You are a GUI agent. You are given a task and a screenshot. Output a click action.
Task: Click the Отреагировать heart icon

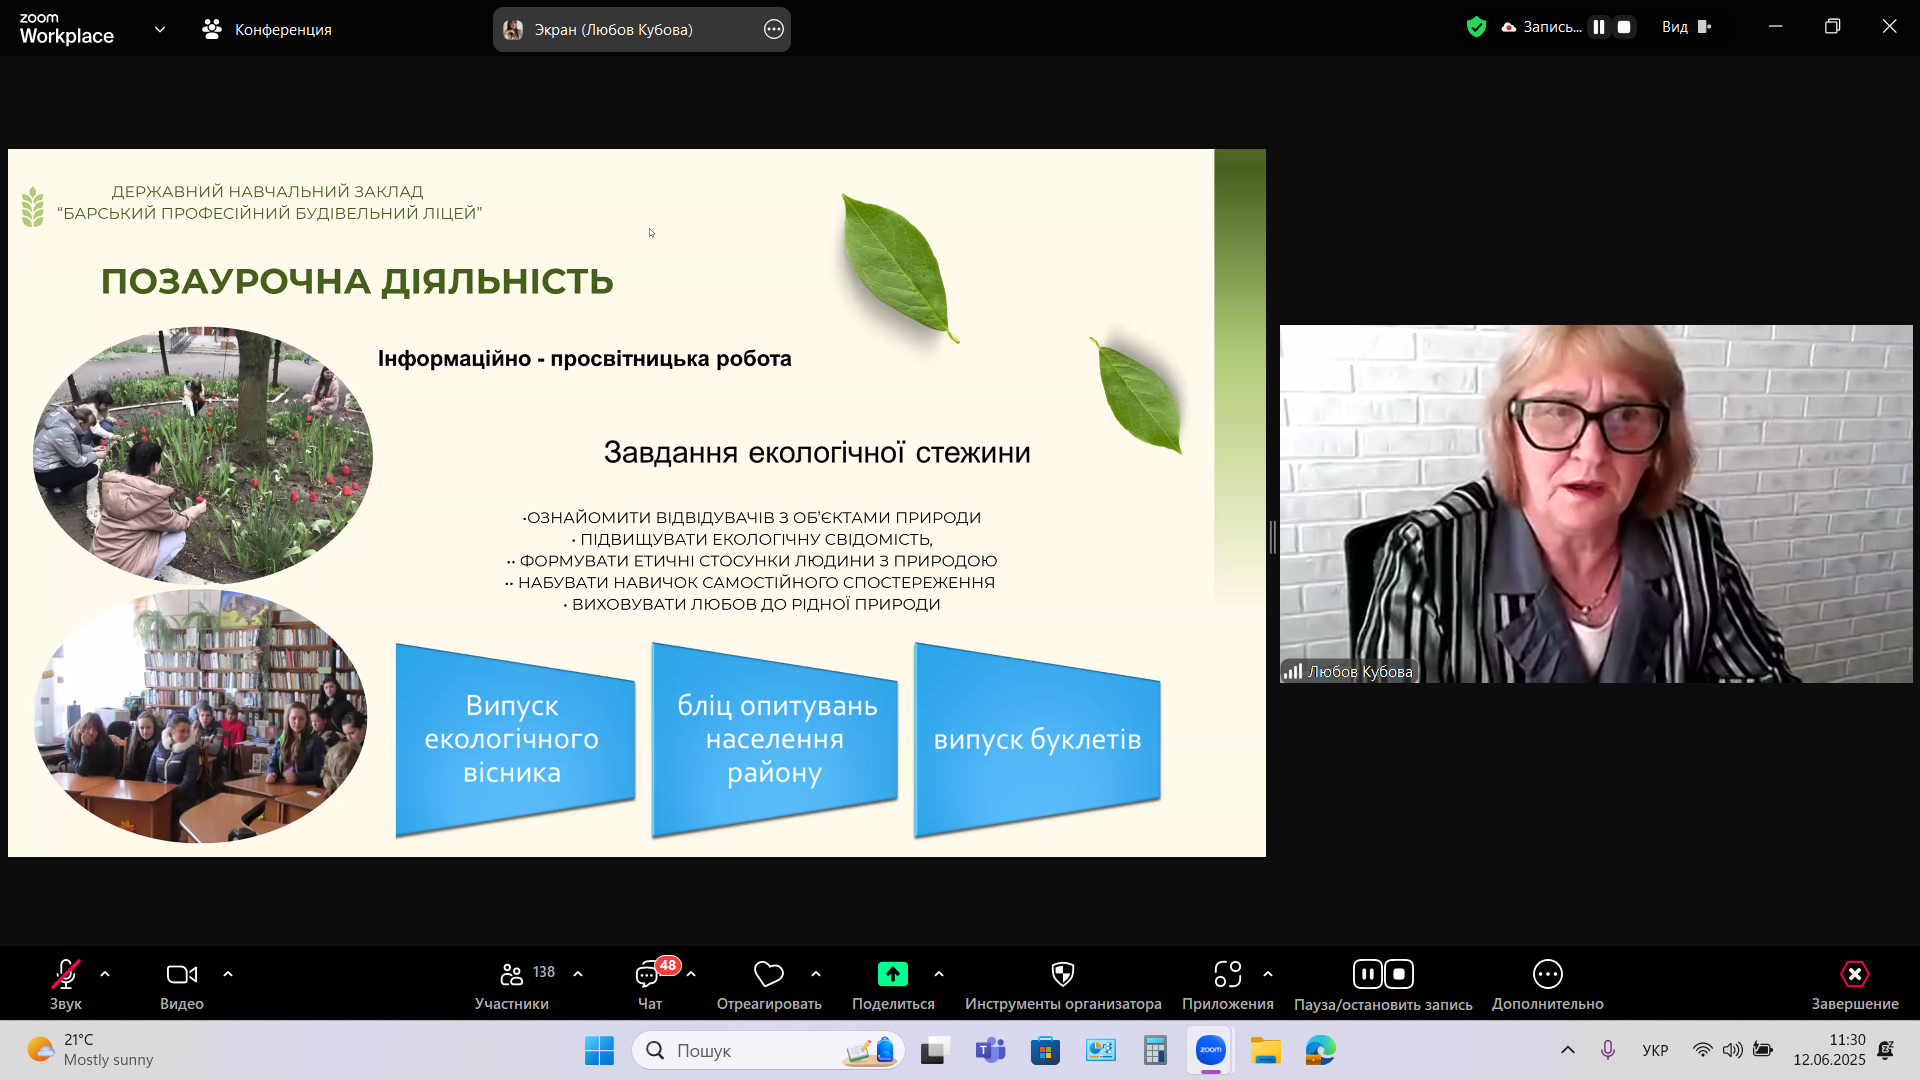coord(768,975)
